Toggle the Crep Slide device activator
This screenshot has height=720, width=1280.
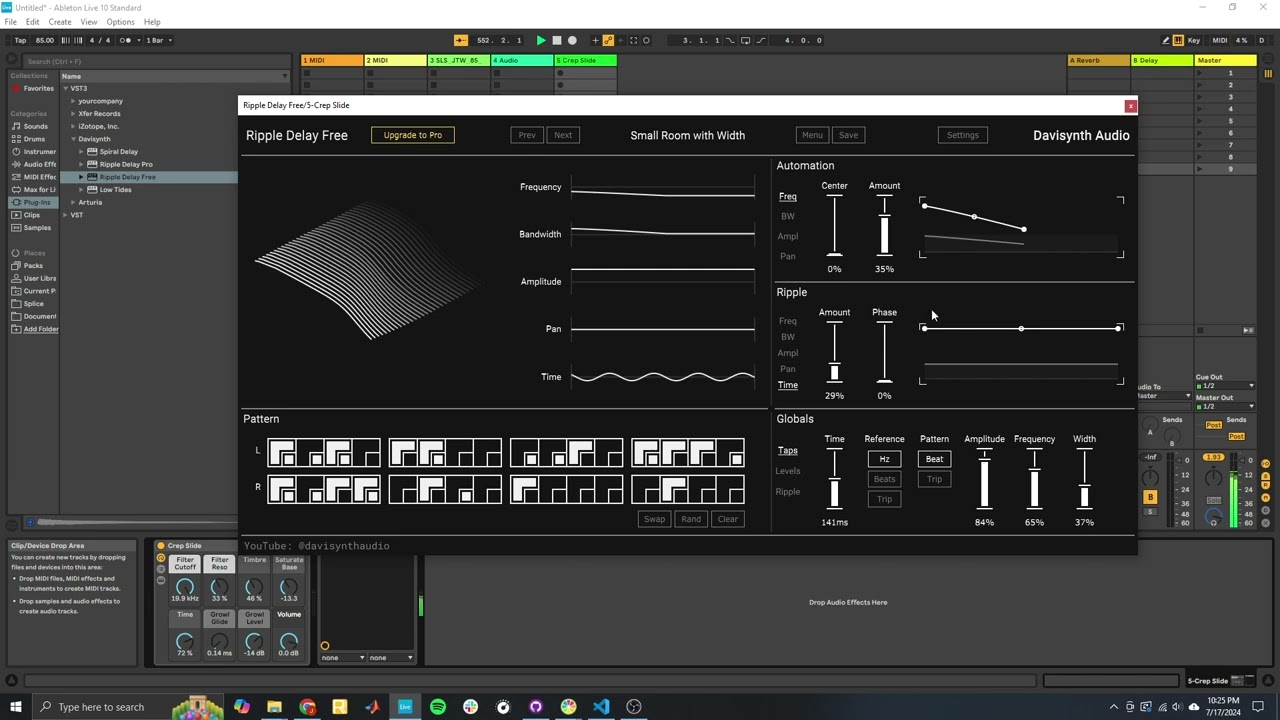click(x=161, y=546)
